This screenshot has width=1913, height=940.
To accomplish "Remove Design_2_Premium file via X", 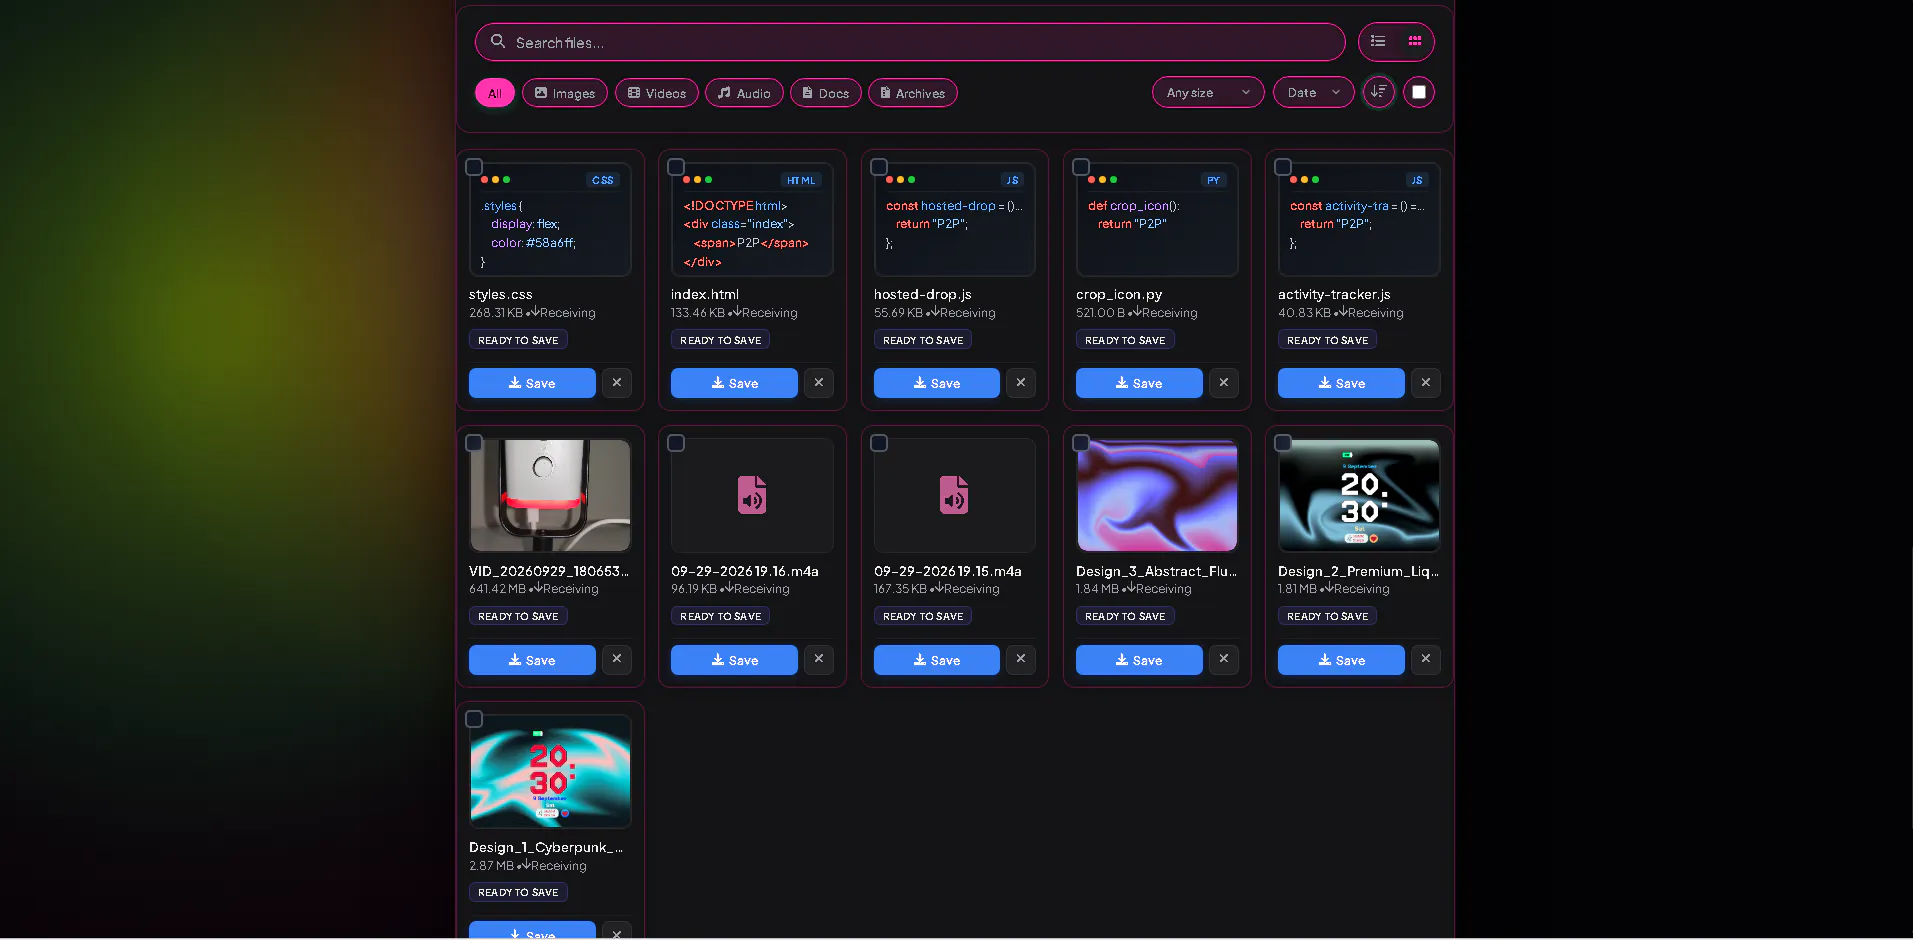I will [x=1426, y=659].
